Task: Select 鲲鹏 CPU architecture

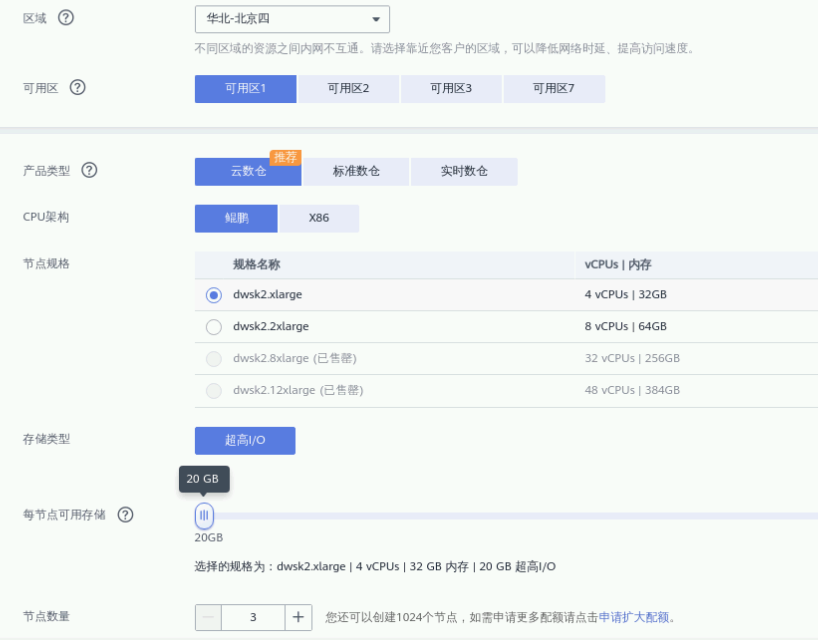Action: [x=236, y=219]
